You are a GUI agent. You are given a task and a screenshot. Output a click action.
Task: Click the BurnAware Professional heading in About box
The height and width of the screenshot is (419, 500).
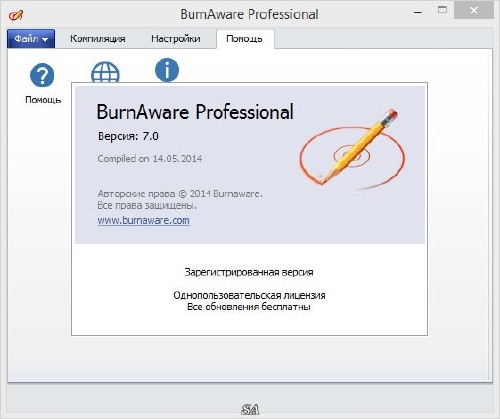tap(195, 112)
